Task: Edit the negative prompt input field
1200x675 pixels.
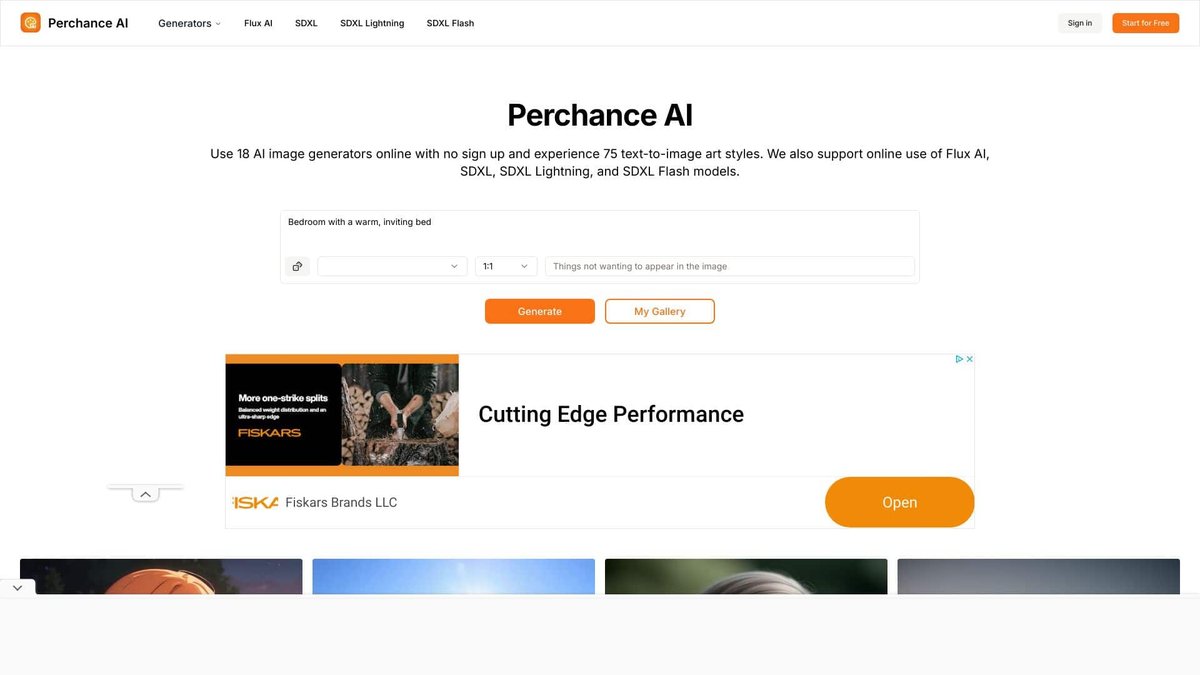Action: (730, 265)
